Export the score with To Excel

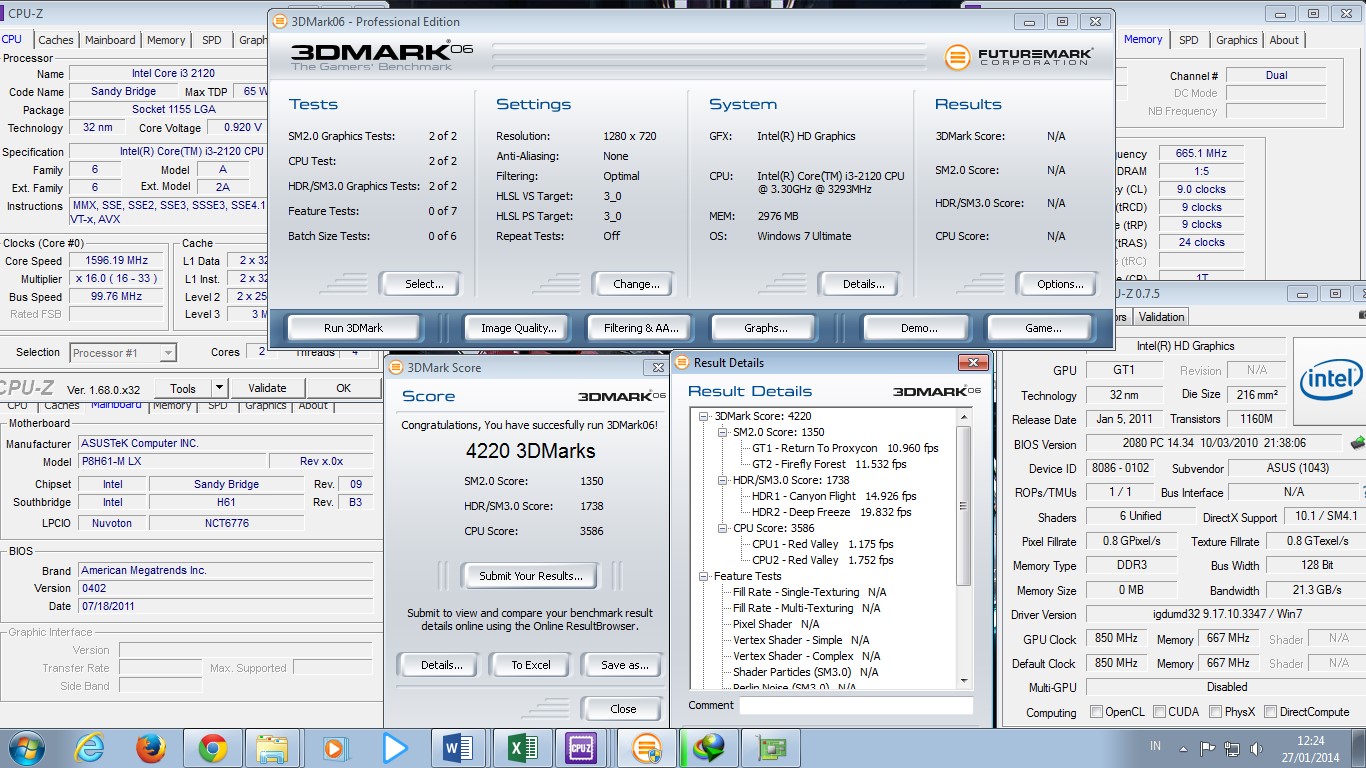[531, 665]
